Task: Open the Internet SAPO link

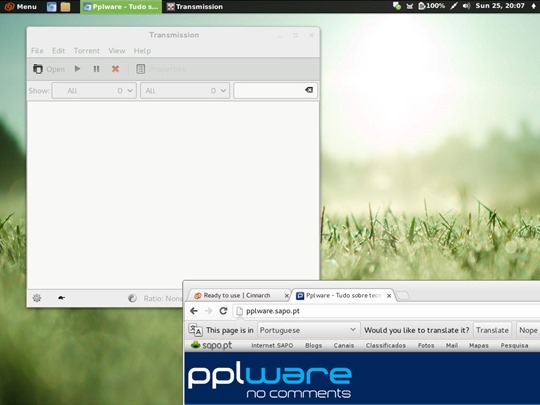Action: 272,345
